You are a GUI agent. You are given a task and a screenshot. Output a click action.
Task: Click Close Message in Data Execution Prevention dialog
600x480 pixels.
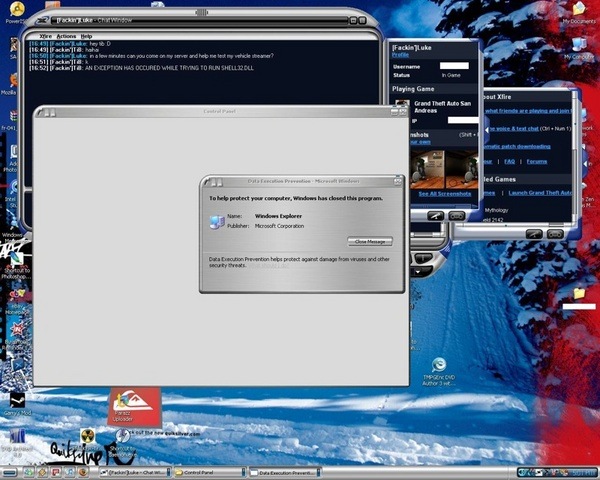370,242
